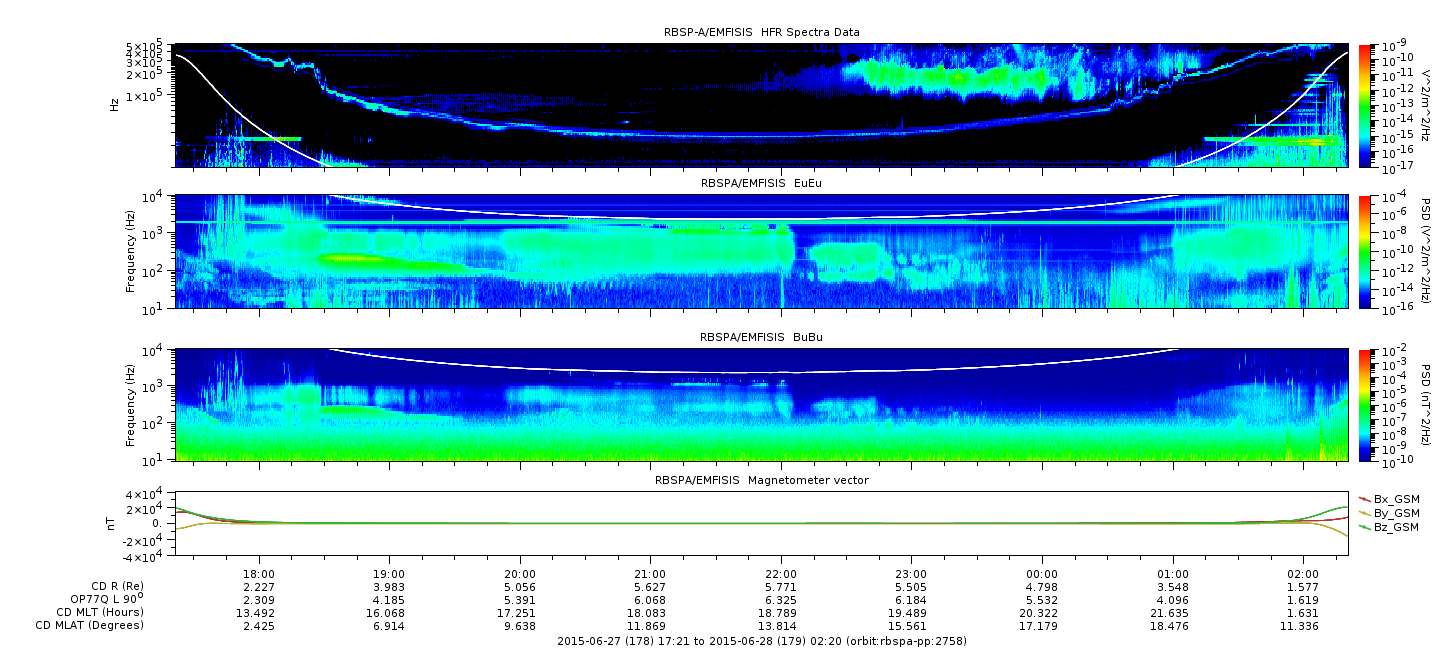Click the RBSPA/EMFISIS BuBu title

pyautogui.click(x=761, y=337)
